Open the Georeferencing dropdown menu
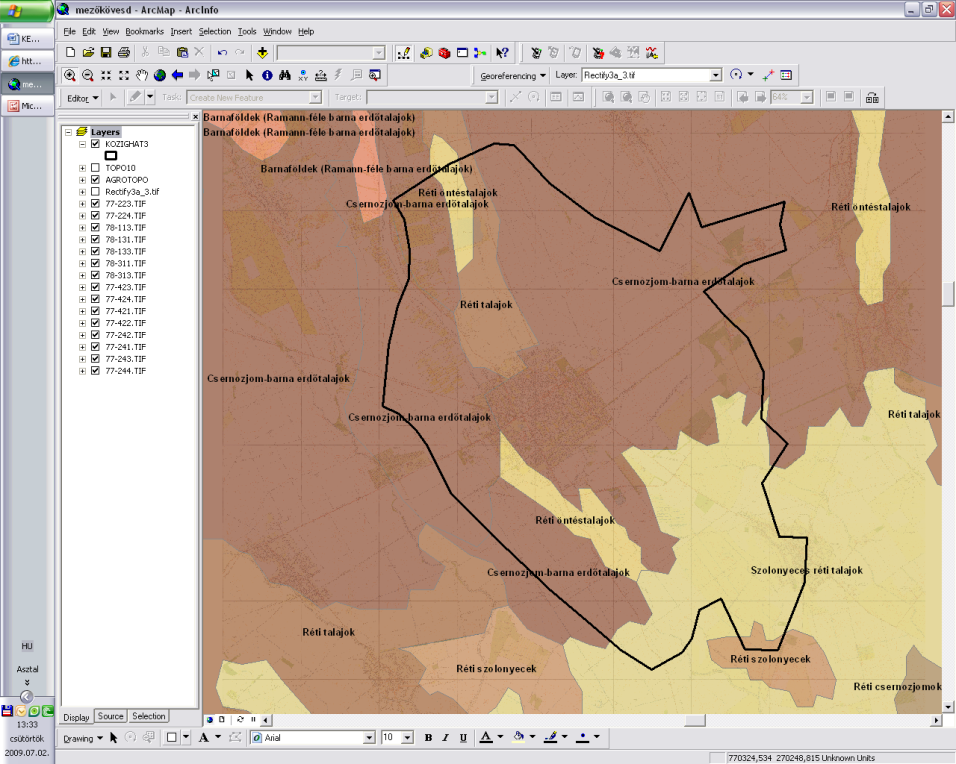The width and height of the screenshot is (956, 764). pos(512,76)
